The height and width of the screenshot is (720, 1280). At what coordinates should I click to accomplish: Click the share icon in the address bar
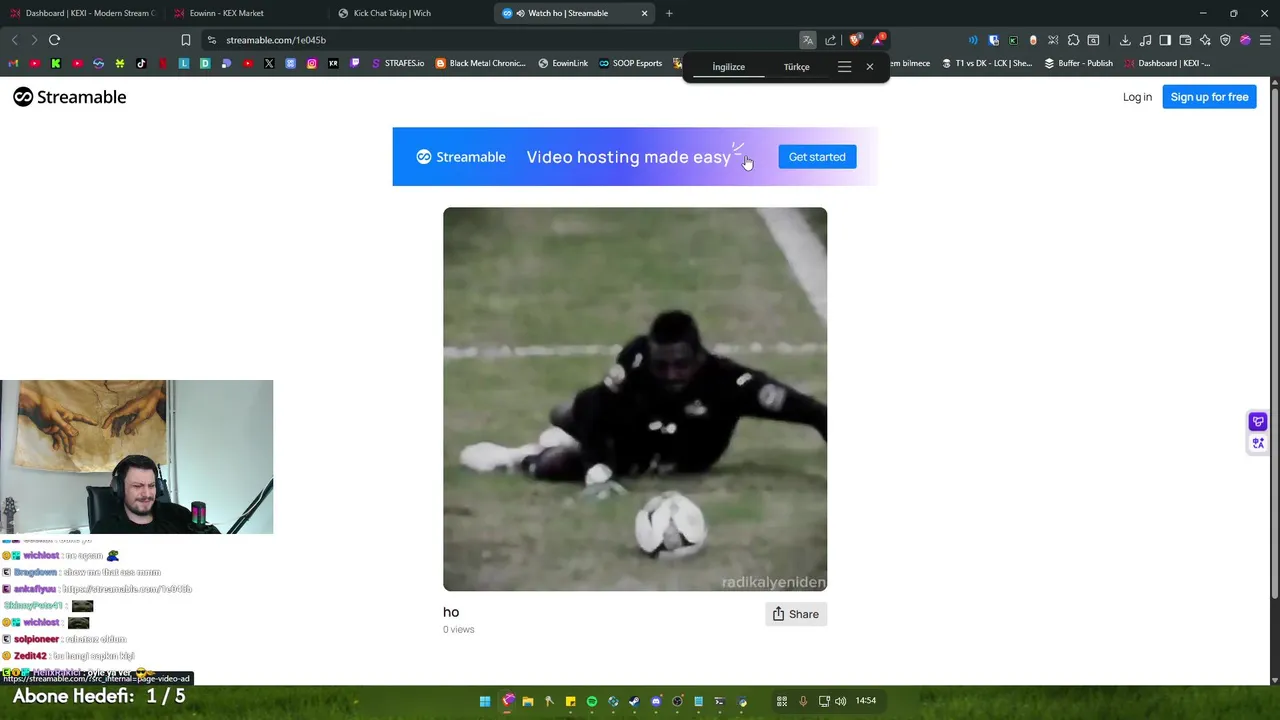click(830, 40)
